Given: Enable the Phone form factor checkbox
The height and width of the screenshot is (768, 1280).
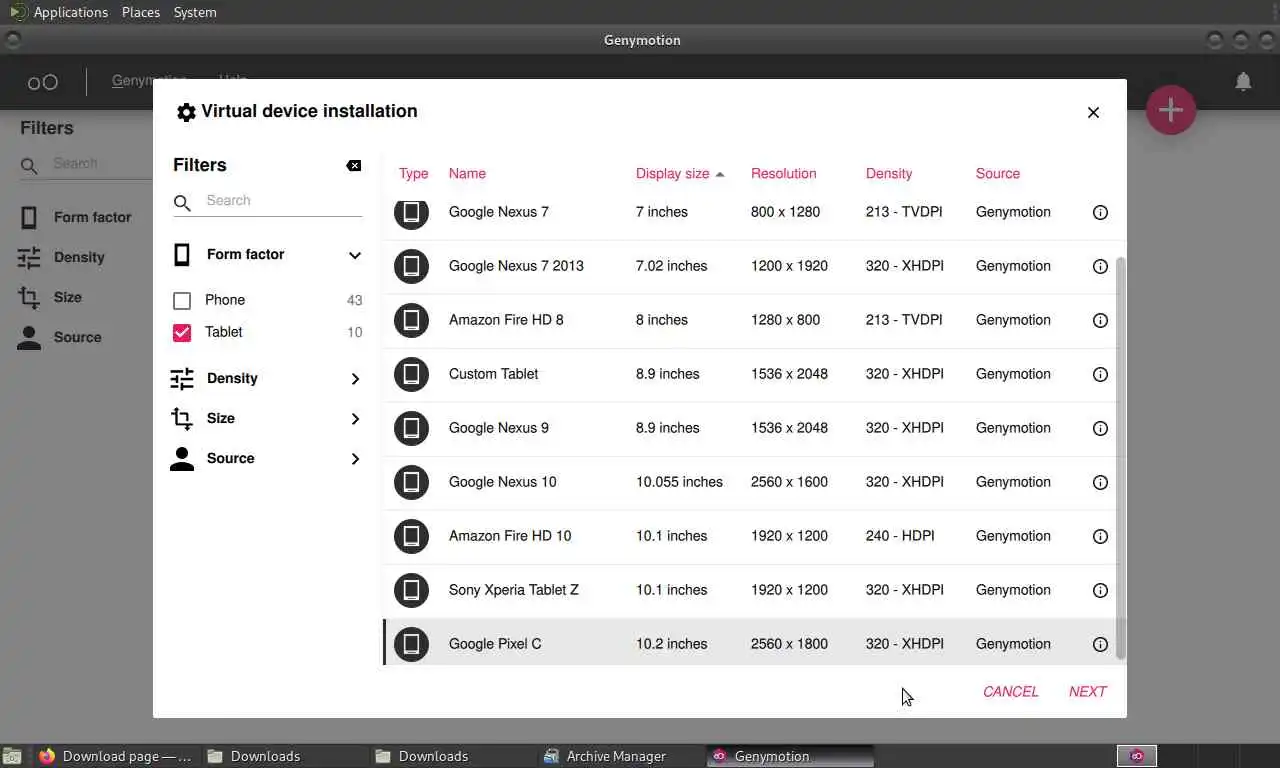Looking at the screenshot, I should (182, 300).
